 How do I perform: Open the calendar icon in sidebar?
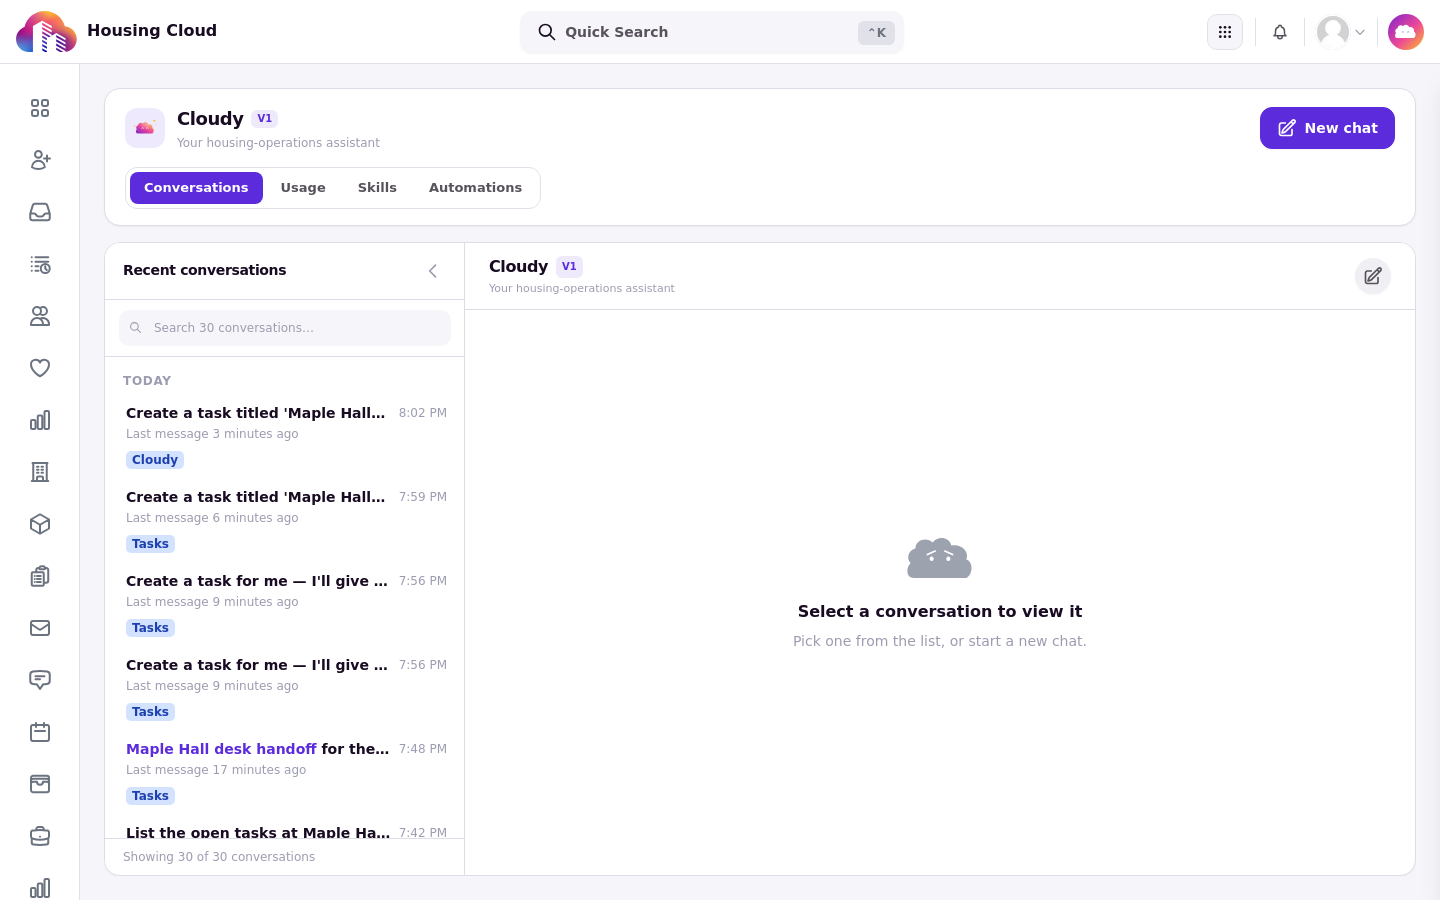click(x=40, y=732)
